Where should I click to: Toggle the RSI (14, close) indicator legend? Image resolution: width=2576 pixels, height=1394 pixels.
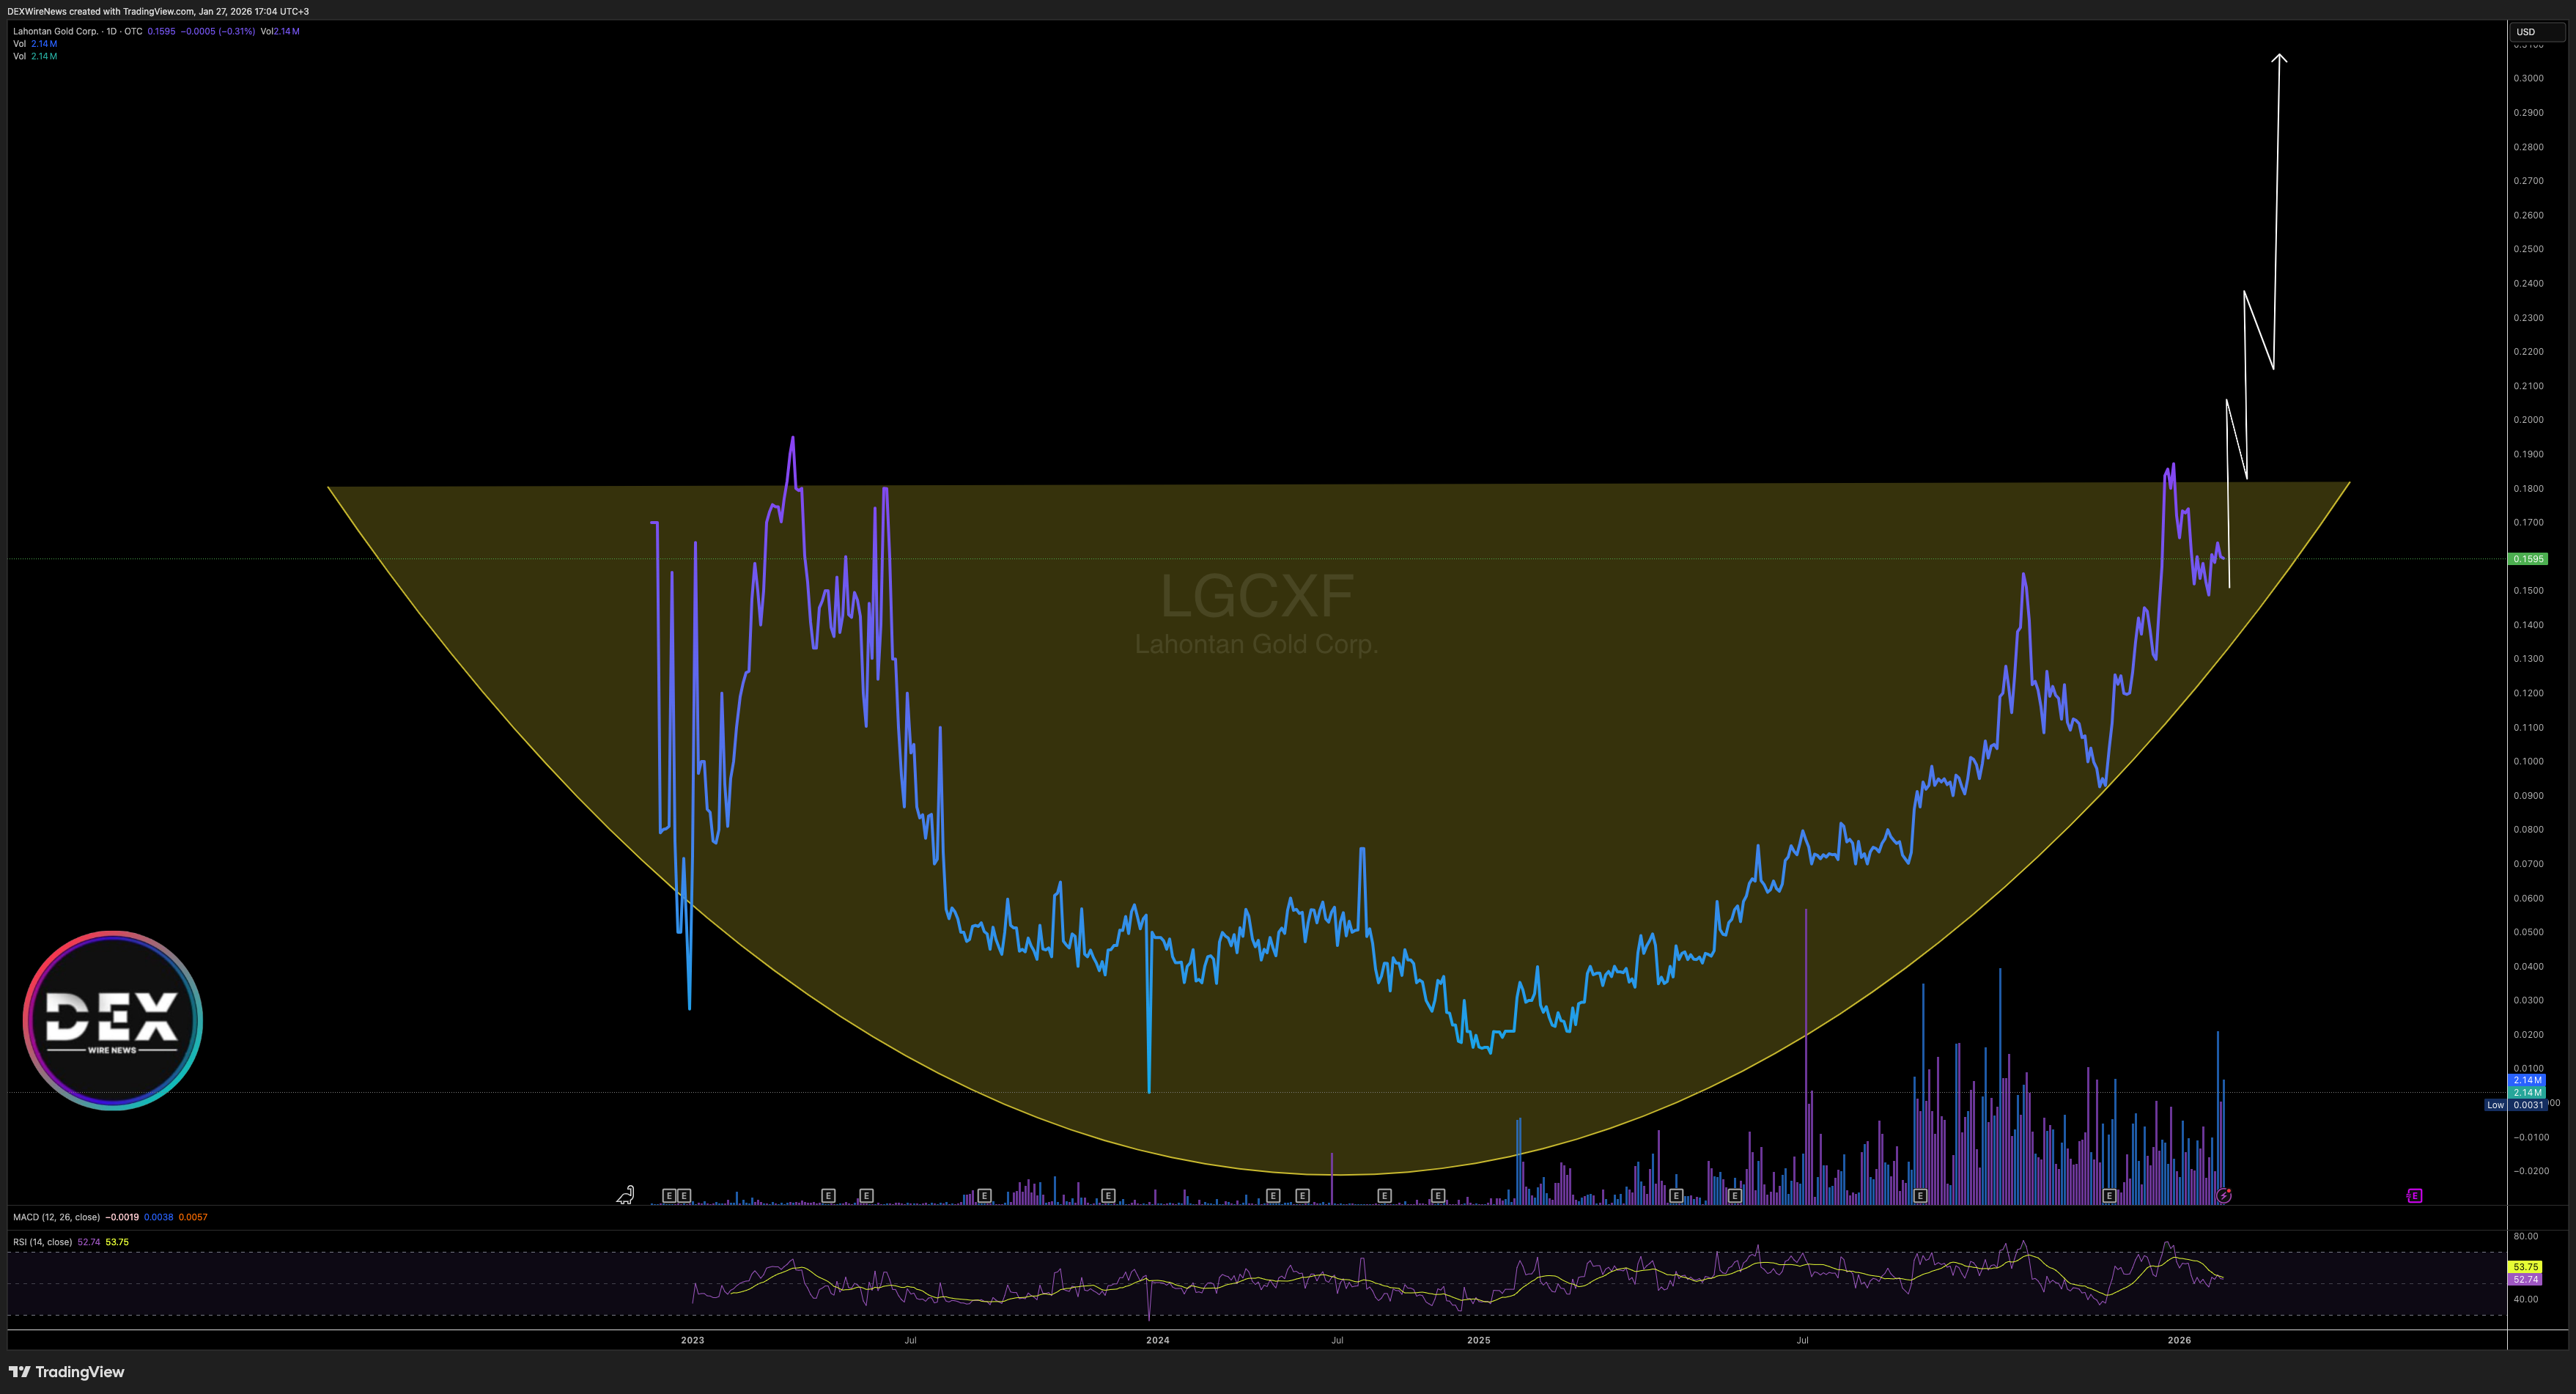pos(42,1242)
